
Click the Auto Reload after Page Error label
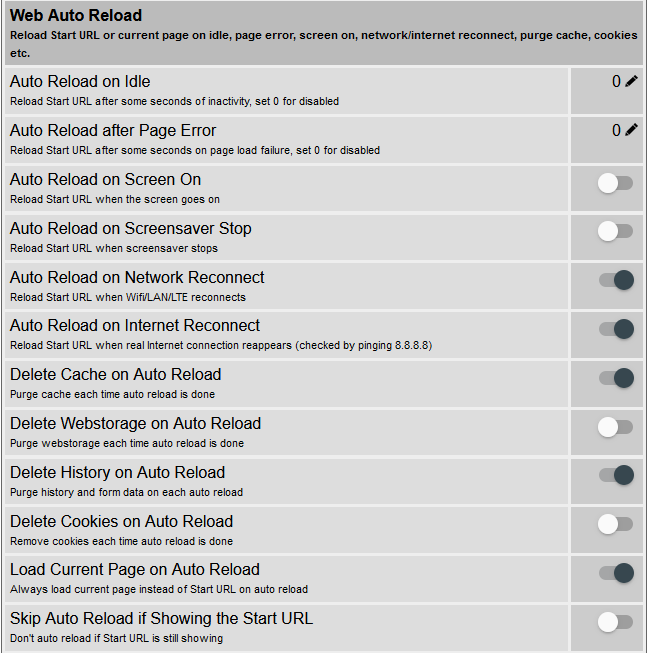(x=113, y=131)
